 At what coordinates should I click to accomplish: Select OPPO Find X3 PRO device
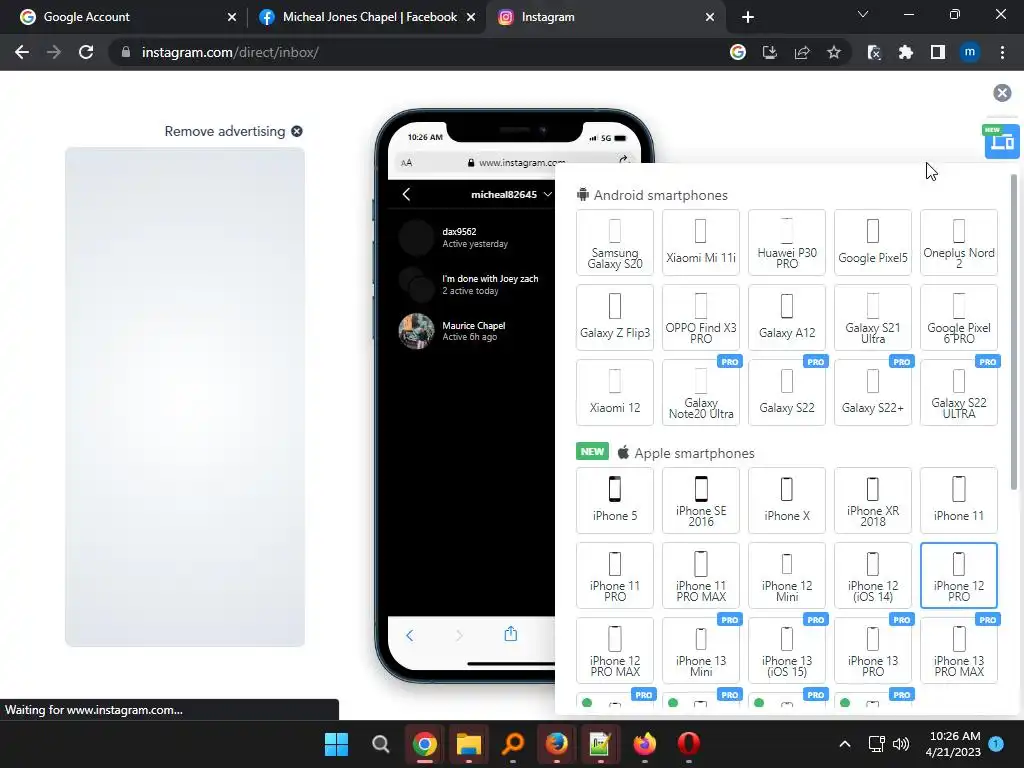click(701, 317)
